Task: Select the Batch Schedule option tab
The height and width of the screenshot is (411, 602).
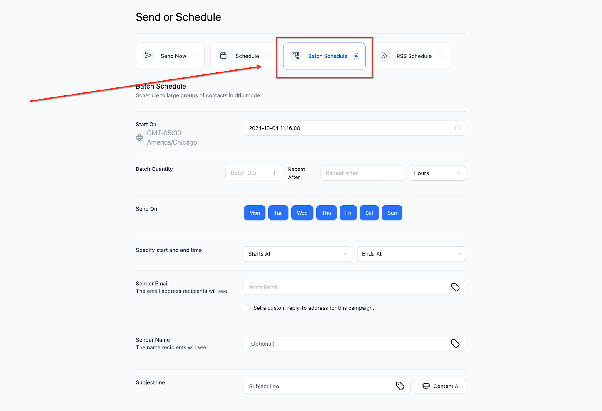Action: pos(324,56)
